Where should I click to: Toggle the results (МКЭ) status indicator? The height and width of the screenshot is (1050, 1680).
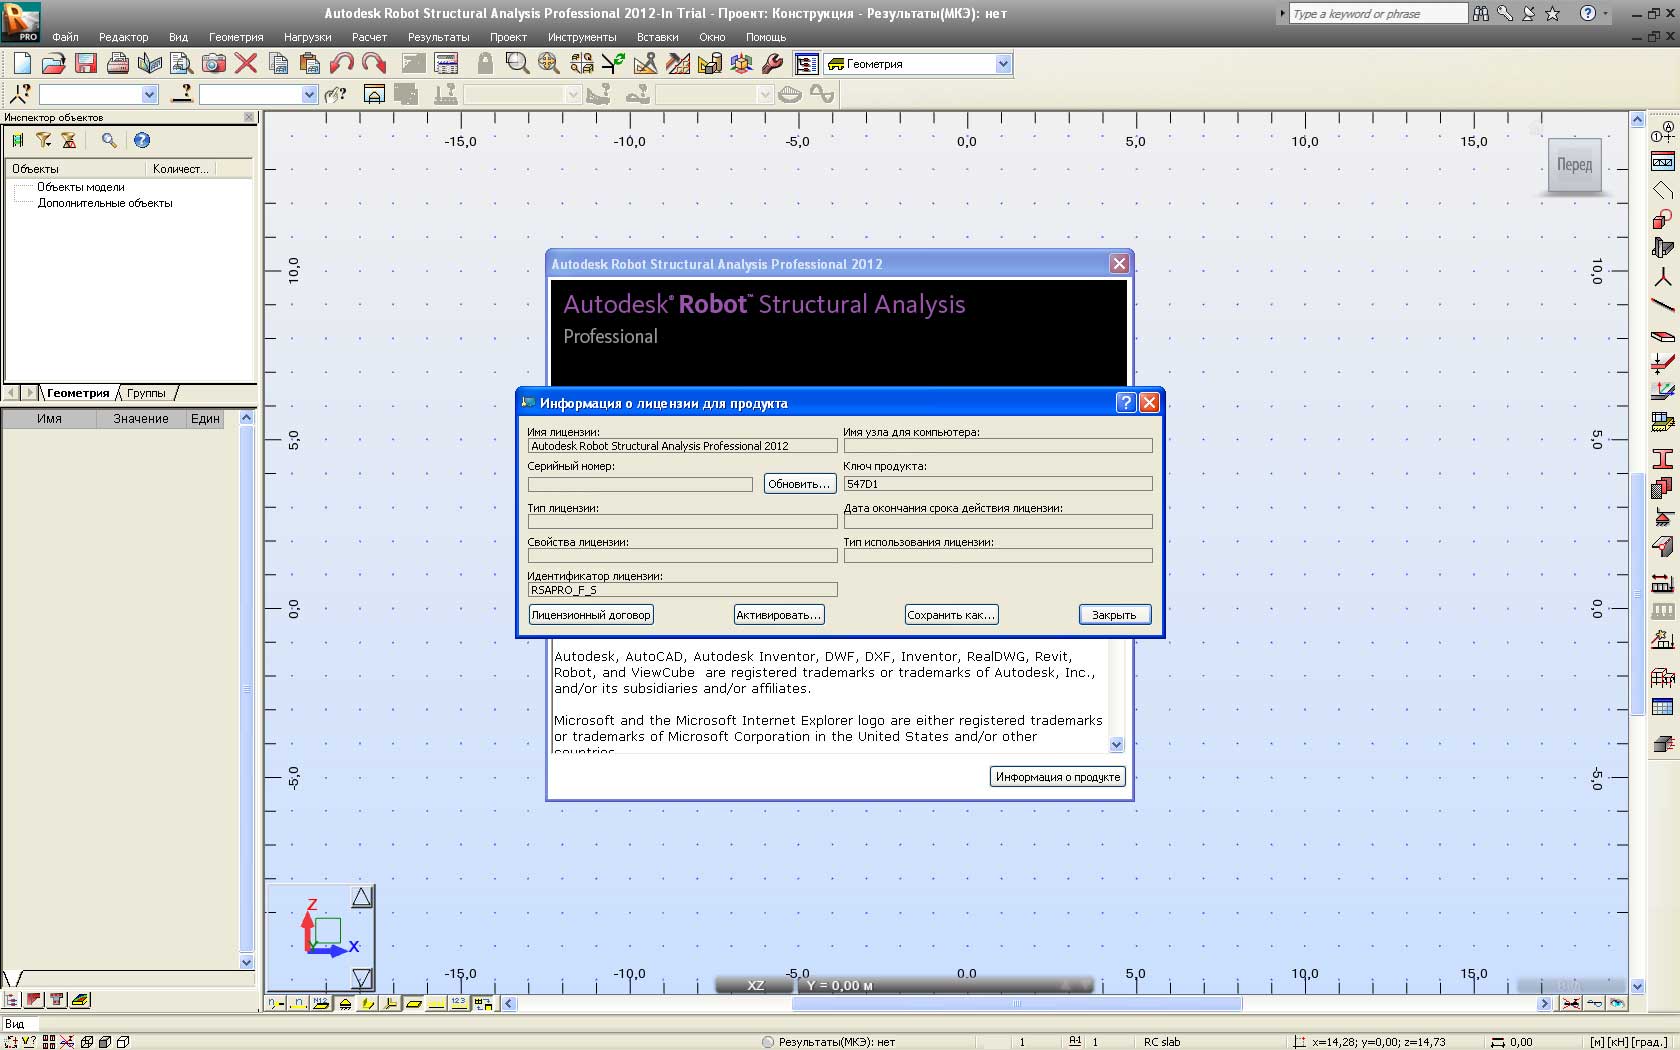pyautogui.click(x=768, y=1042)
